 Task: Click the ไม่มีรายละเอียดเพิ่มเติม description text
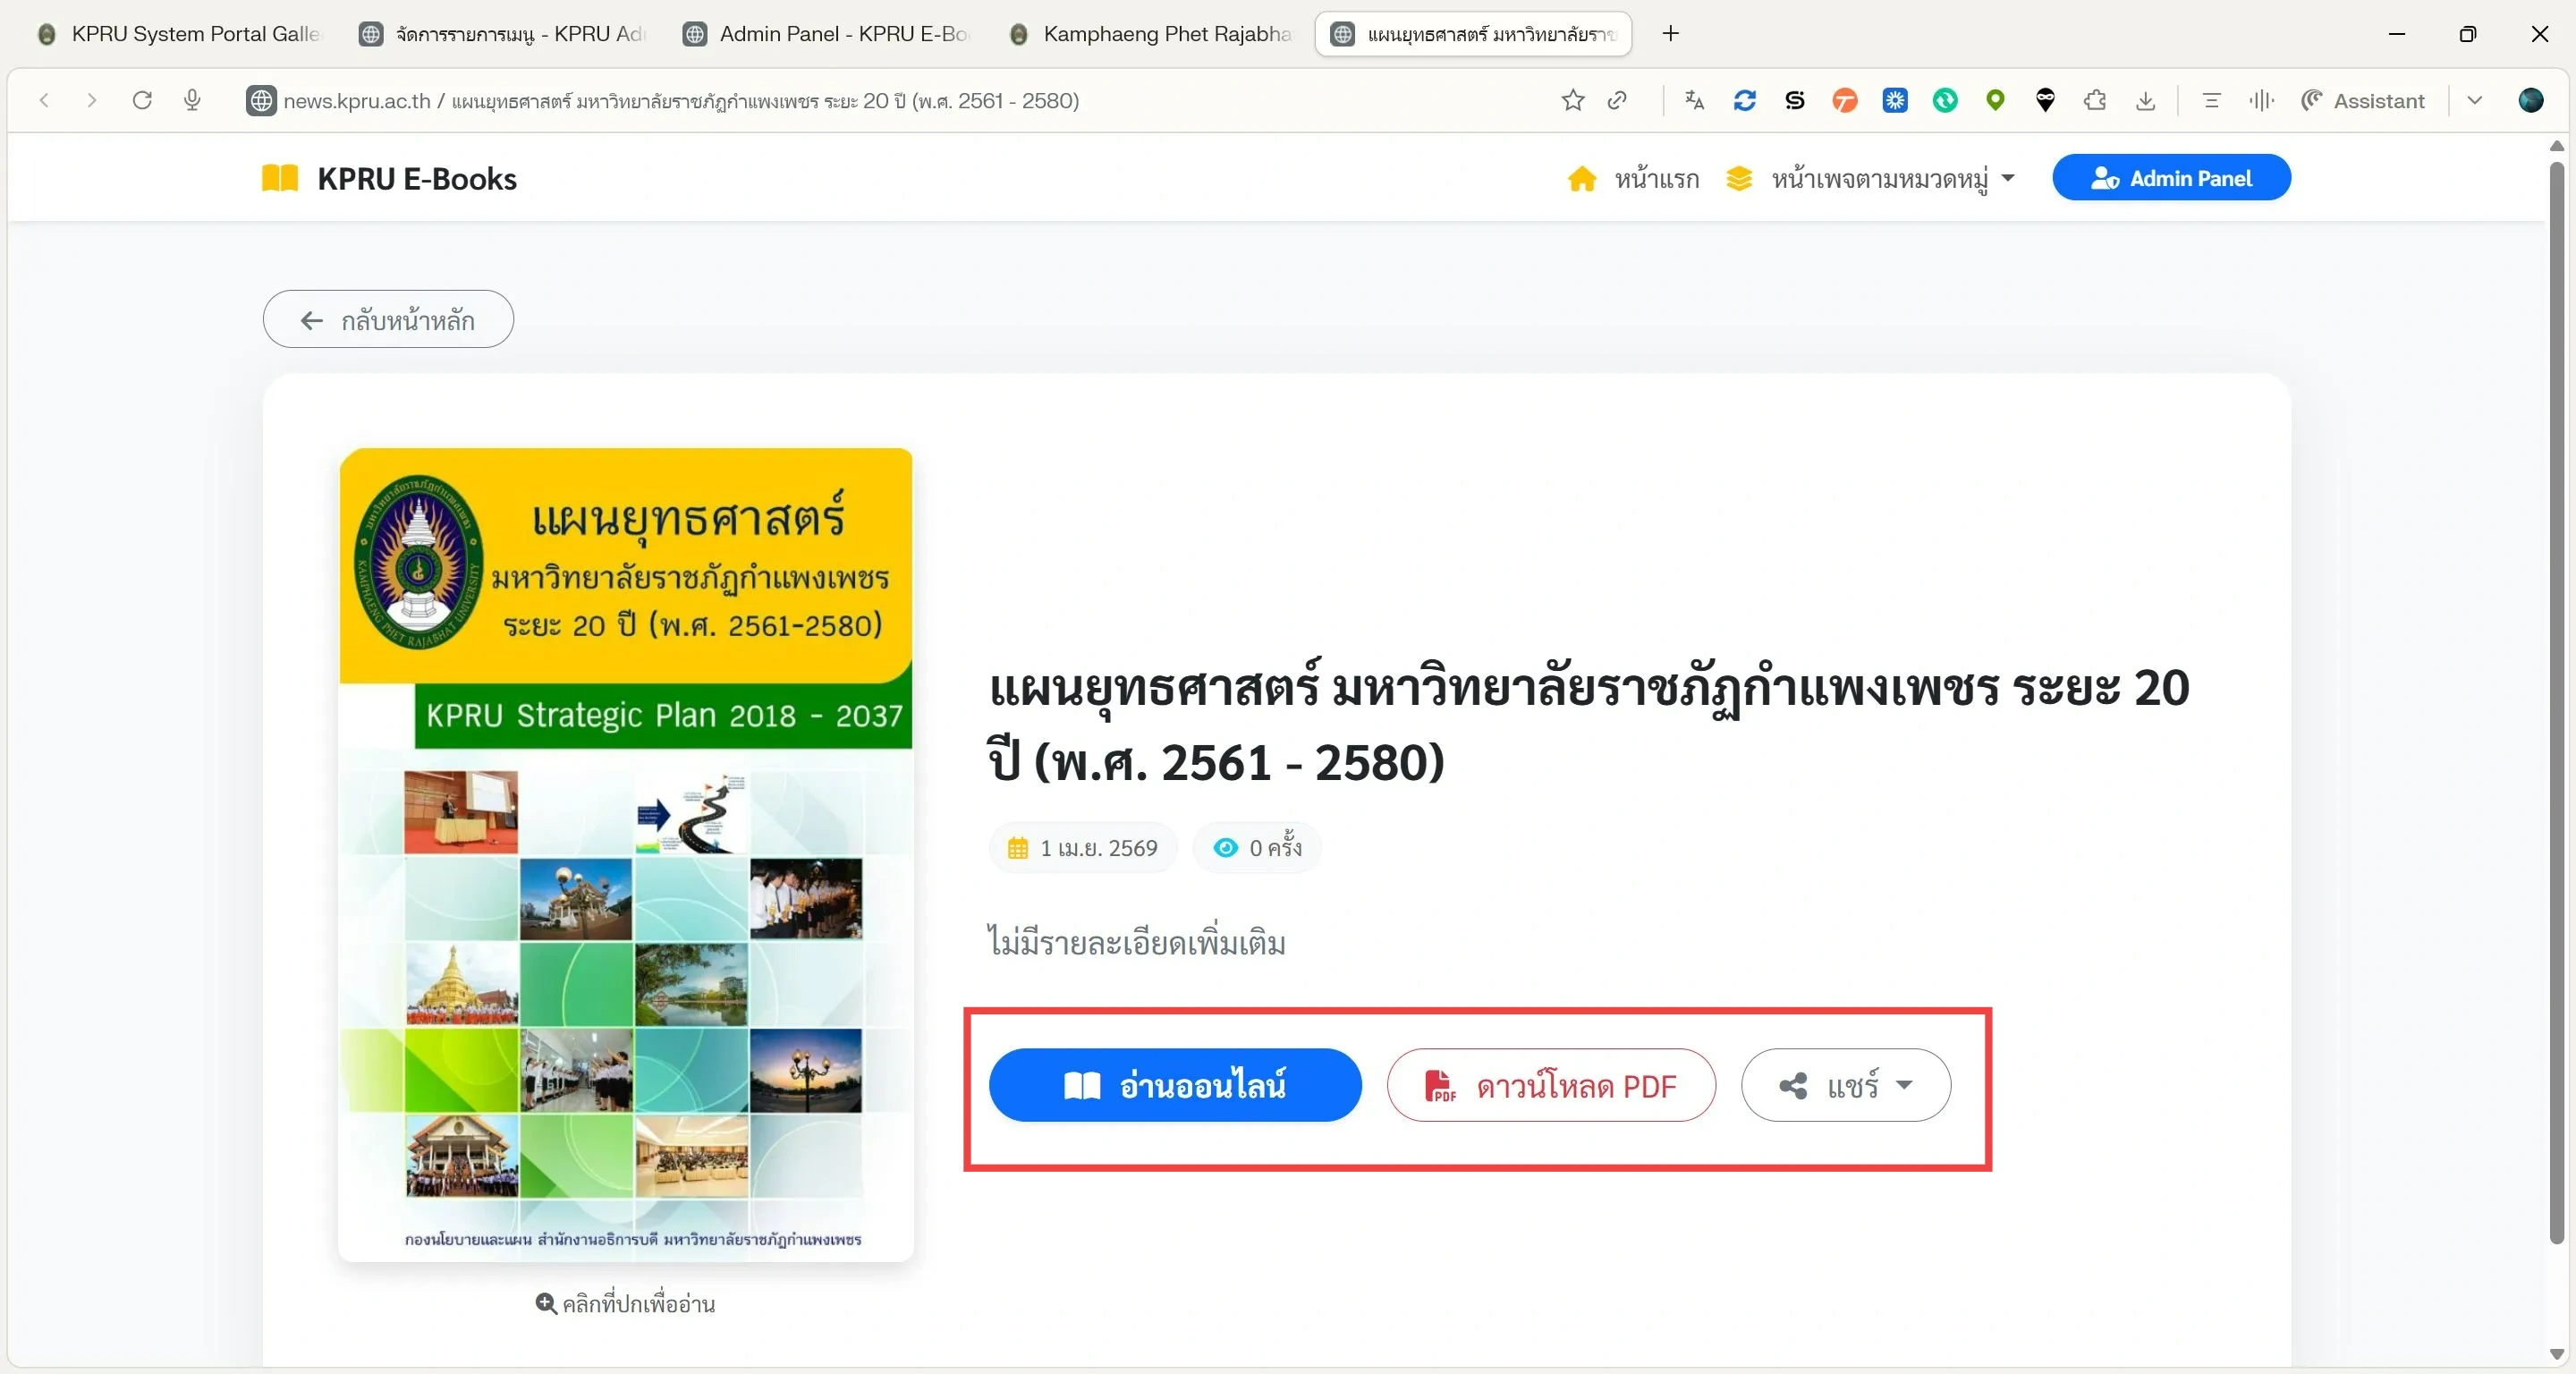pyautogui.click(x=1136, y=942)
